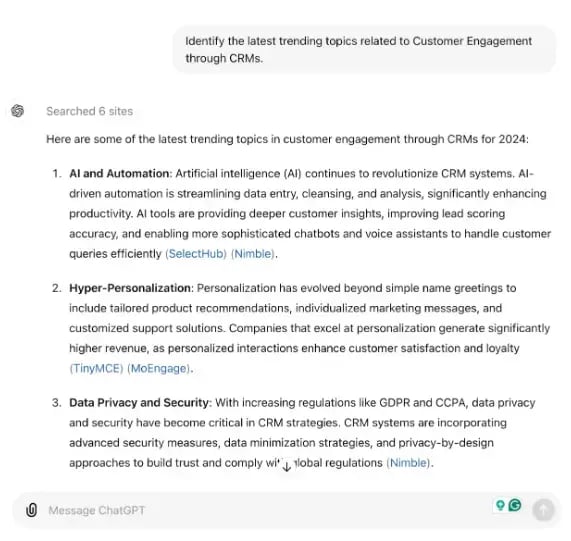The height and width of the screenshot is (541, 571).
Task: Open the Grammarly icon in message box
Action: 515,505
